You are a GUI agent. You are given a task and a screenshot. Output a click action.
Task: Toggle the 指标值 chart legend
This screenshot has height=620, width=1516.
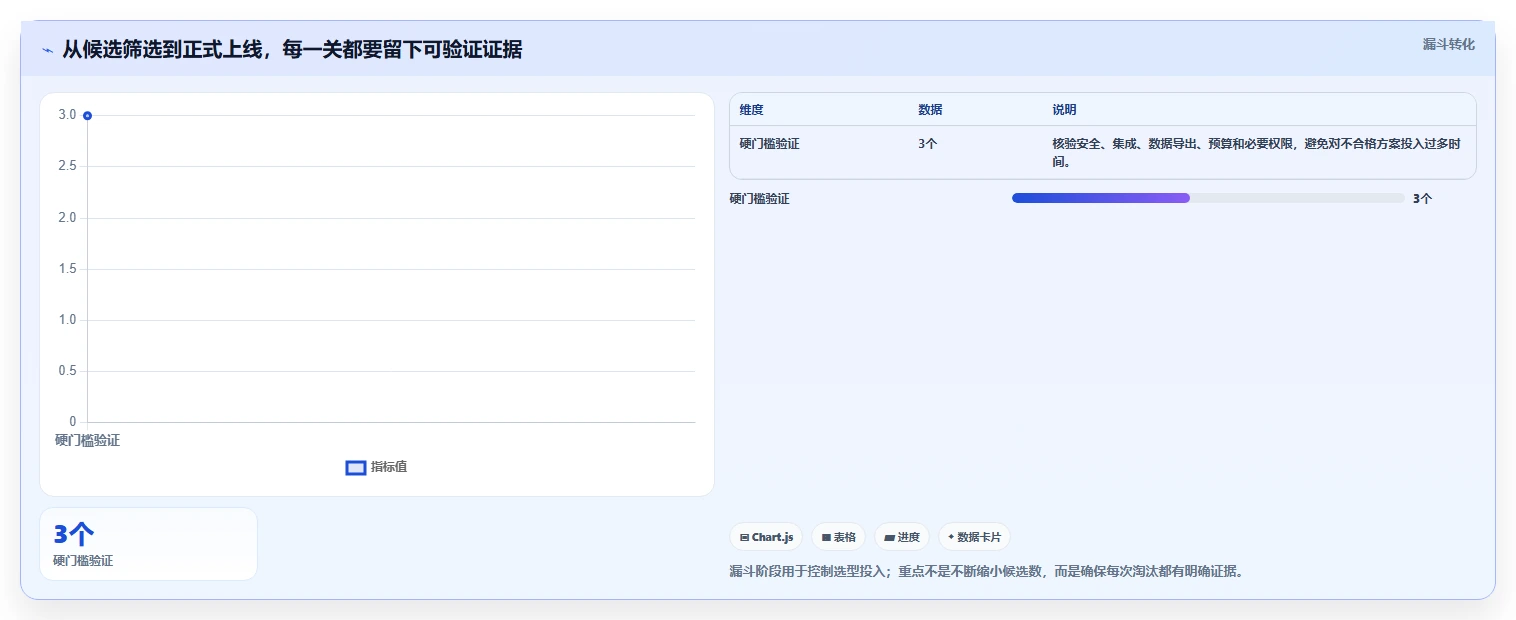(376, 467)
